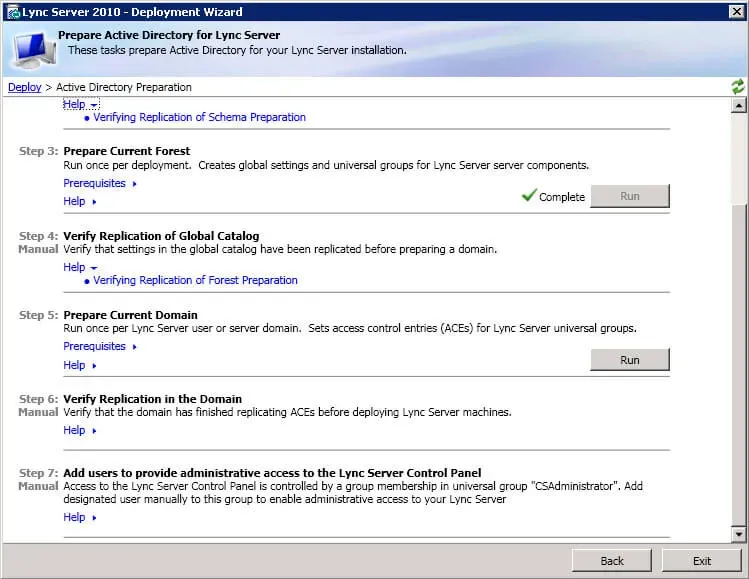Screen dimensions: 749x579
Task: Click the computer icon in header
Action: point(34,50)
